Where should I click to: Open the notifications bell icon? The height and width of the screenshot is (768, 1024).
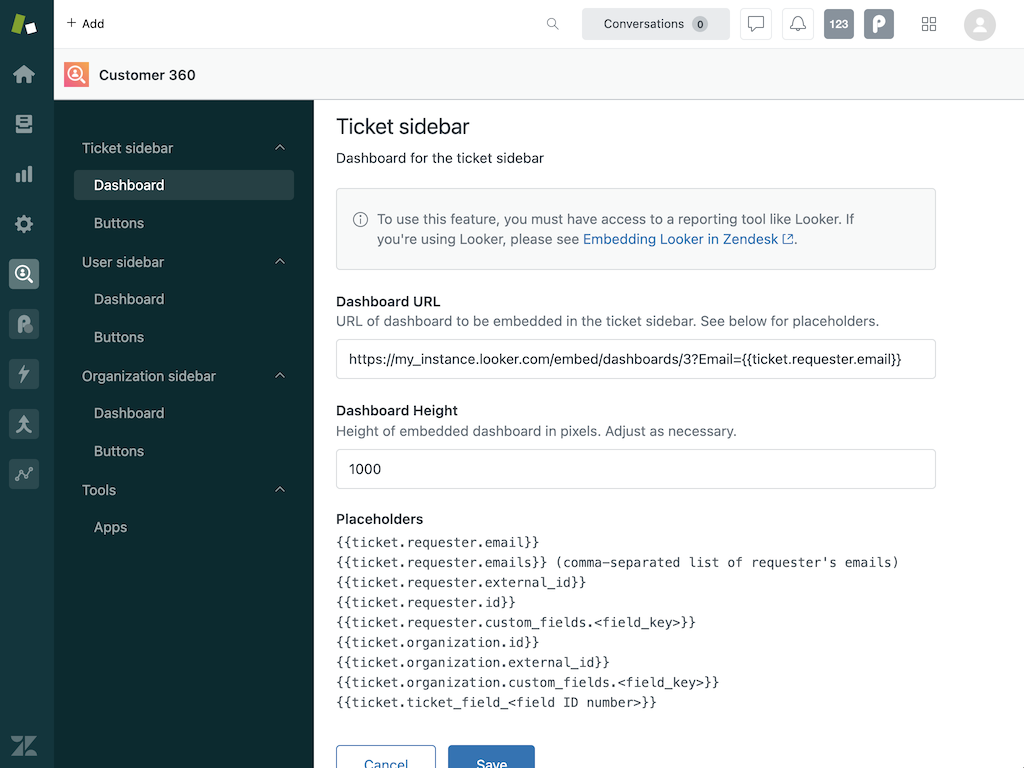point(797,24)
